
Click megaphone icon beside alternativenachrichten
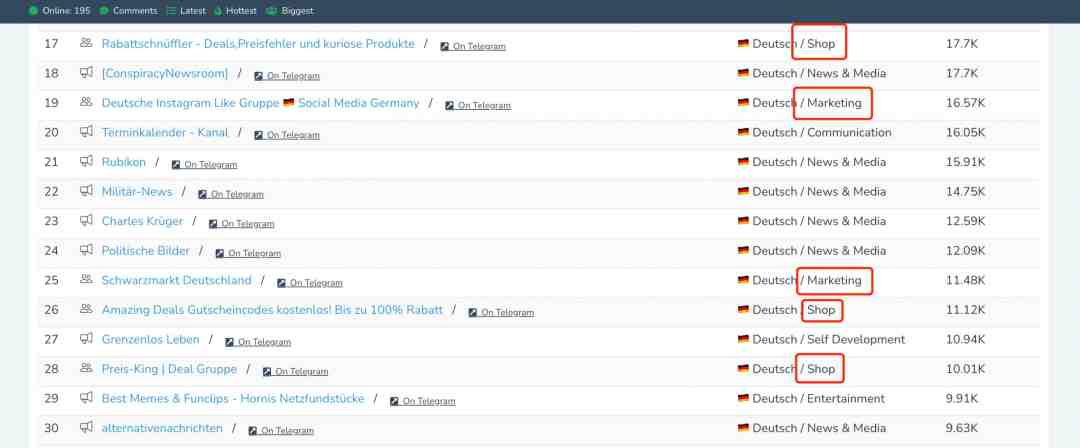86,427
